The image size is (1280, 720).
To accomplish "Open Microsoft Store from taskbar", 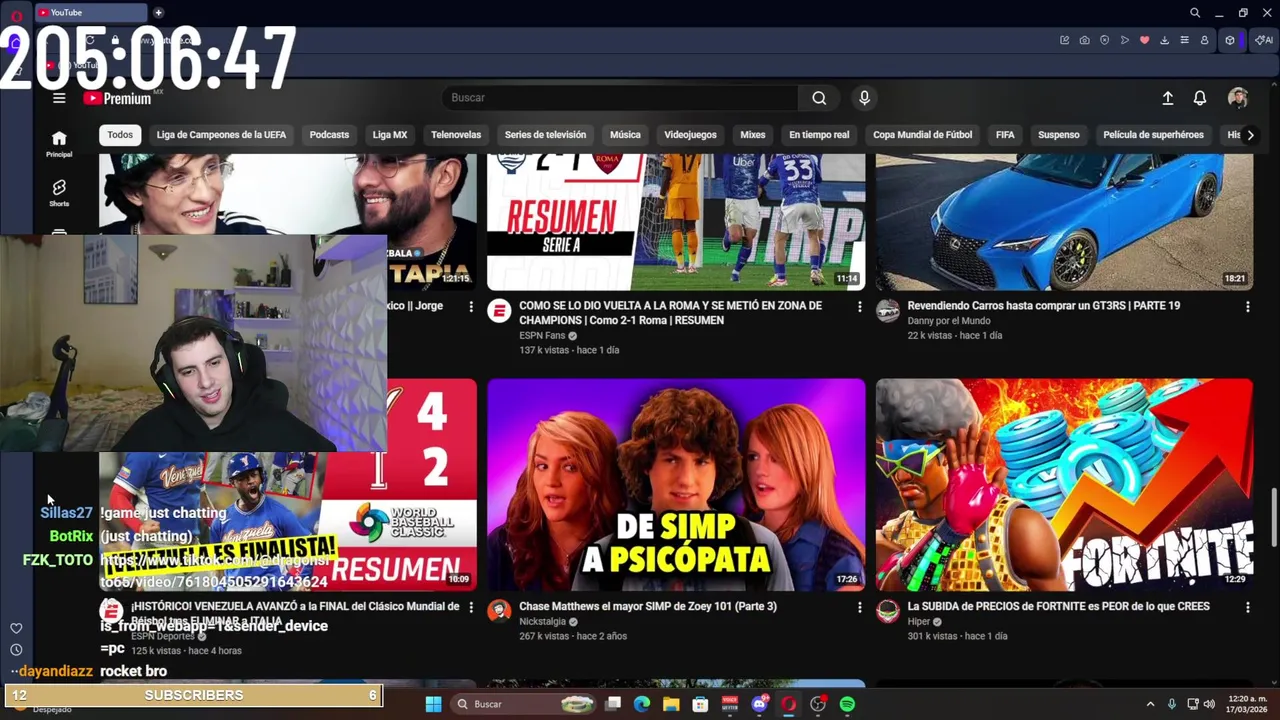I will (700, 704).
